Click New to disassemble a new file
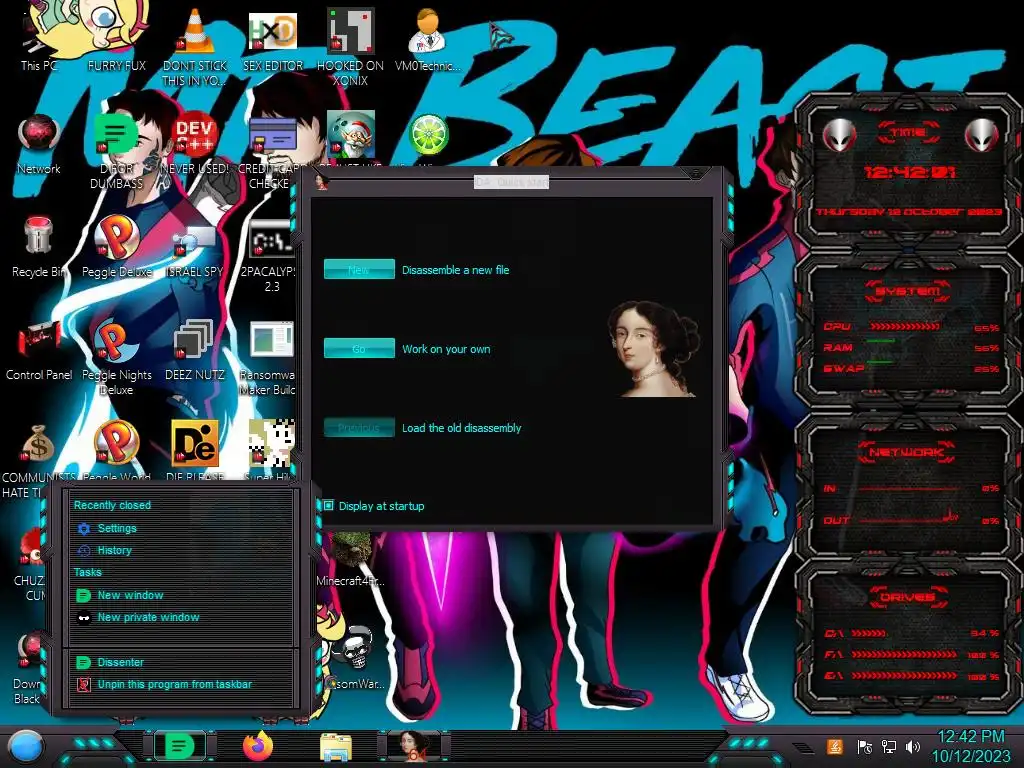 tap(359, 270)
